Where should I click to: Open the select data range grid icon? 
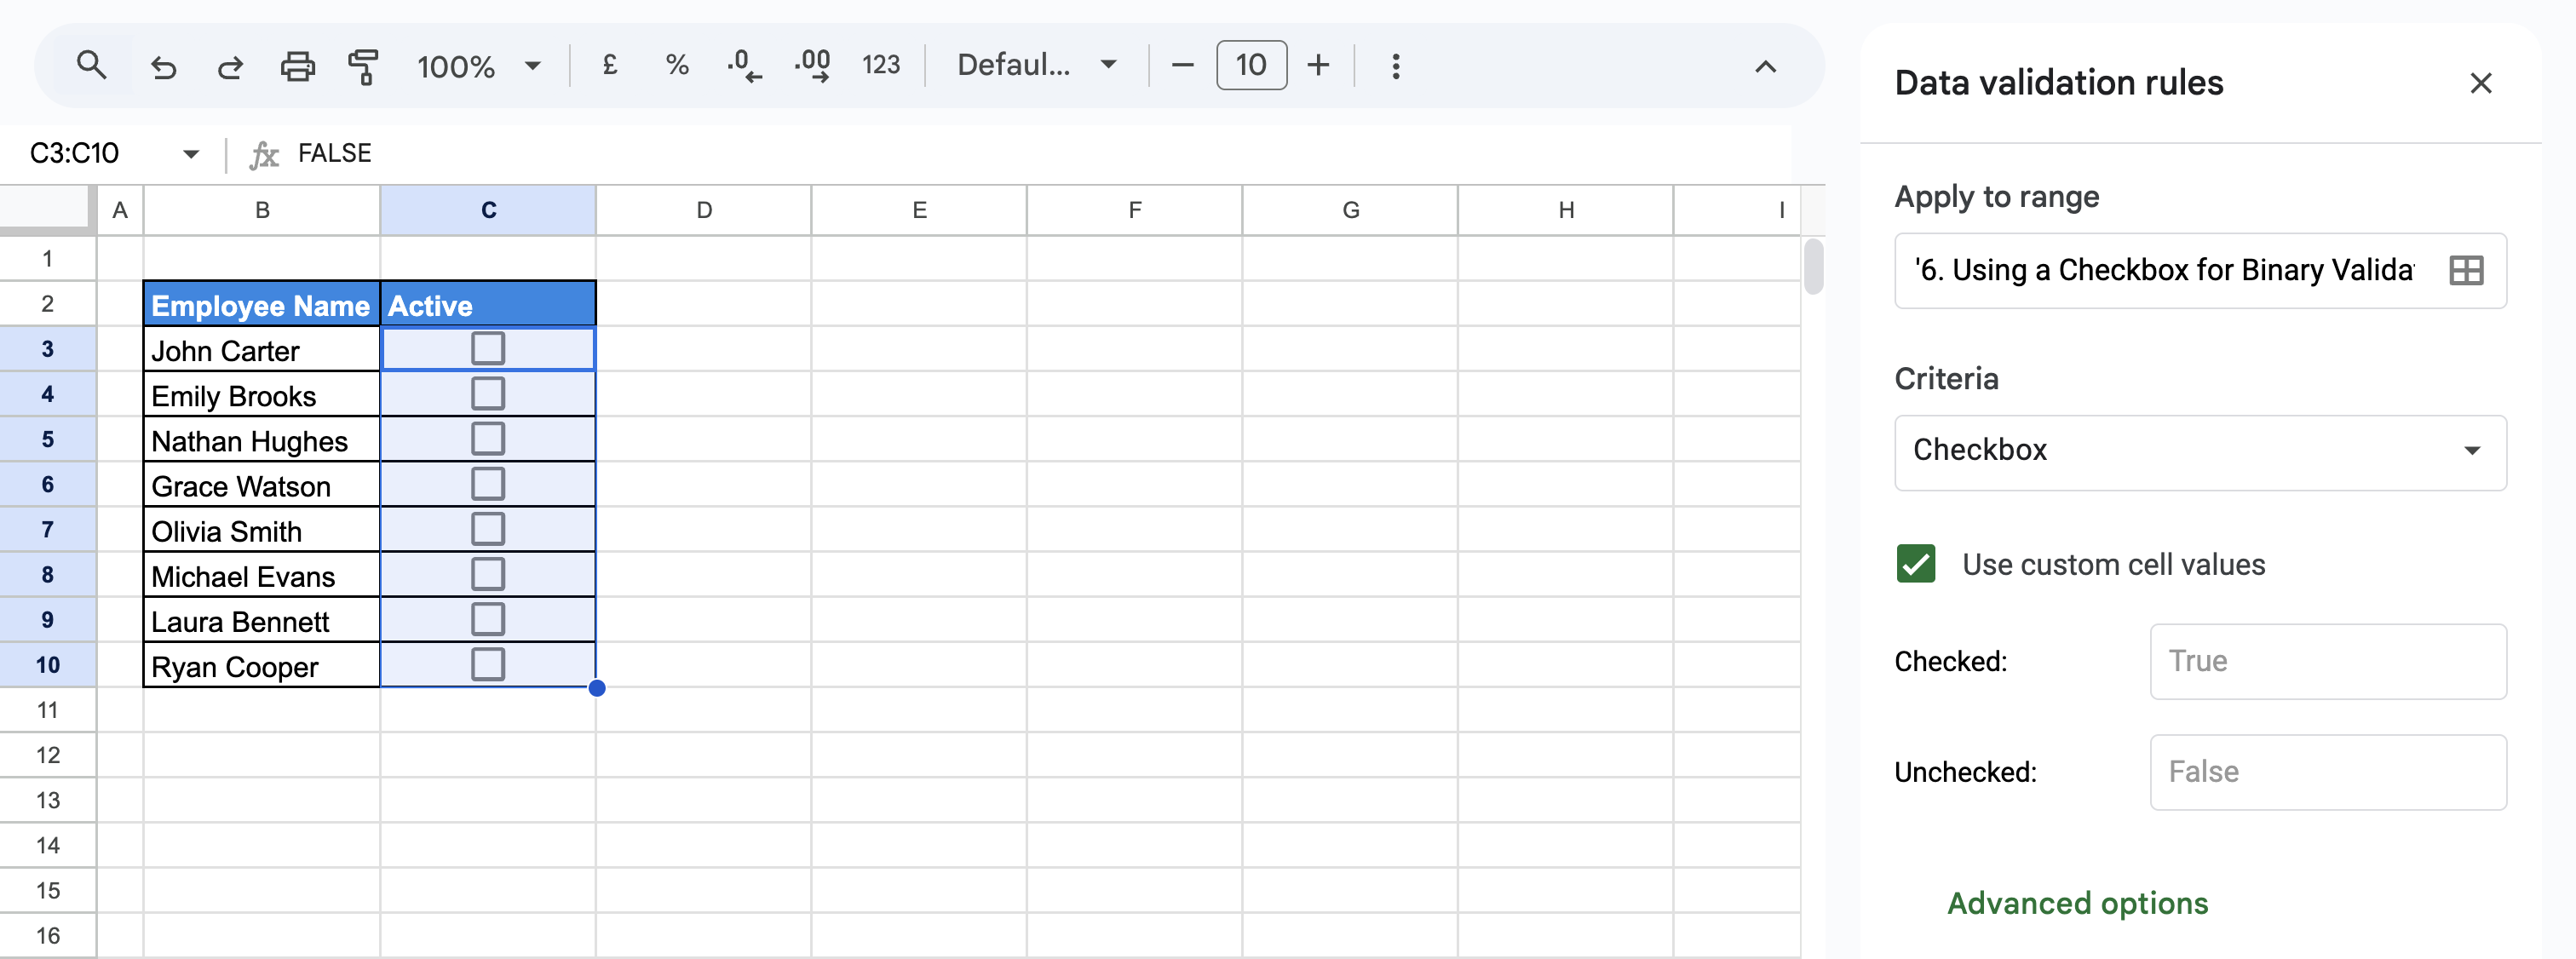2465,270
